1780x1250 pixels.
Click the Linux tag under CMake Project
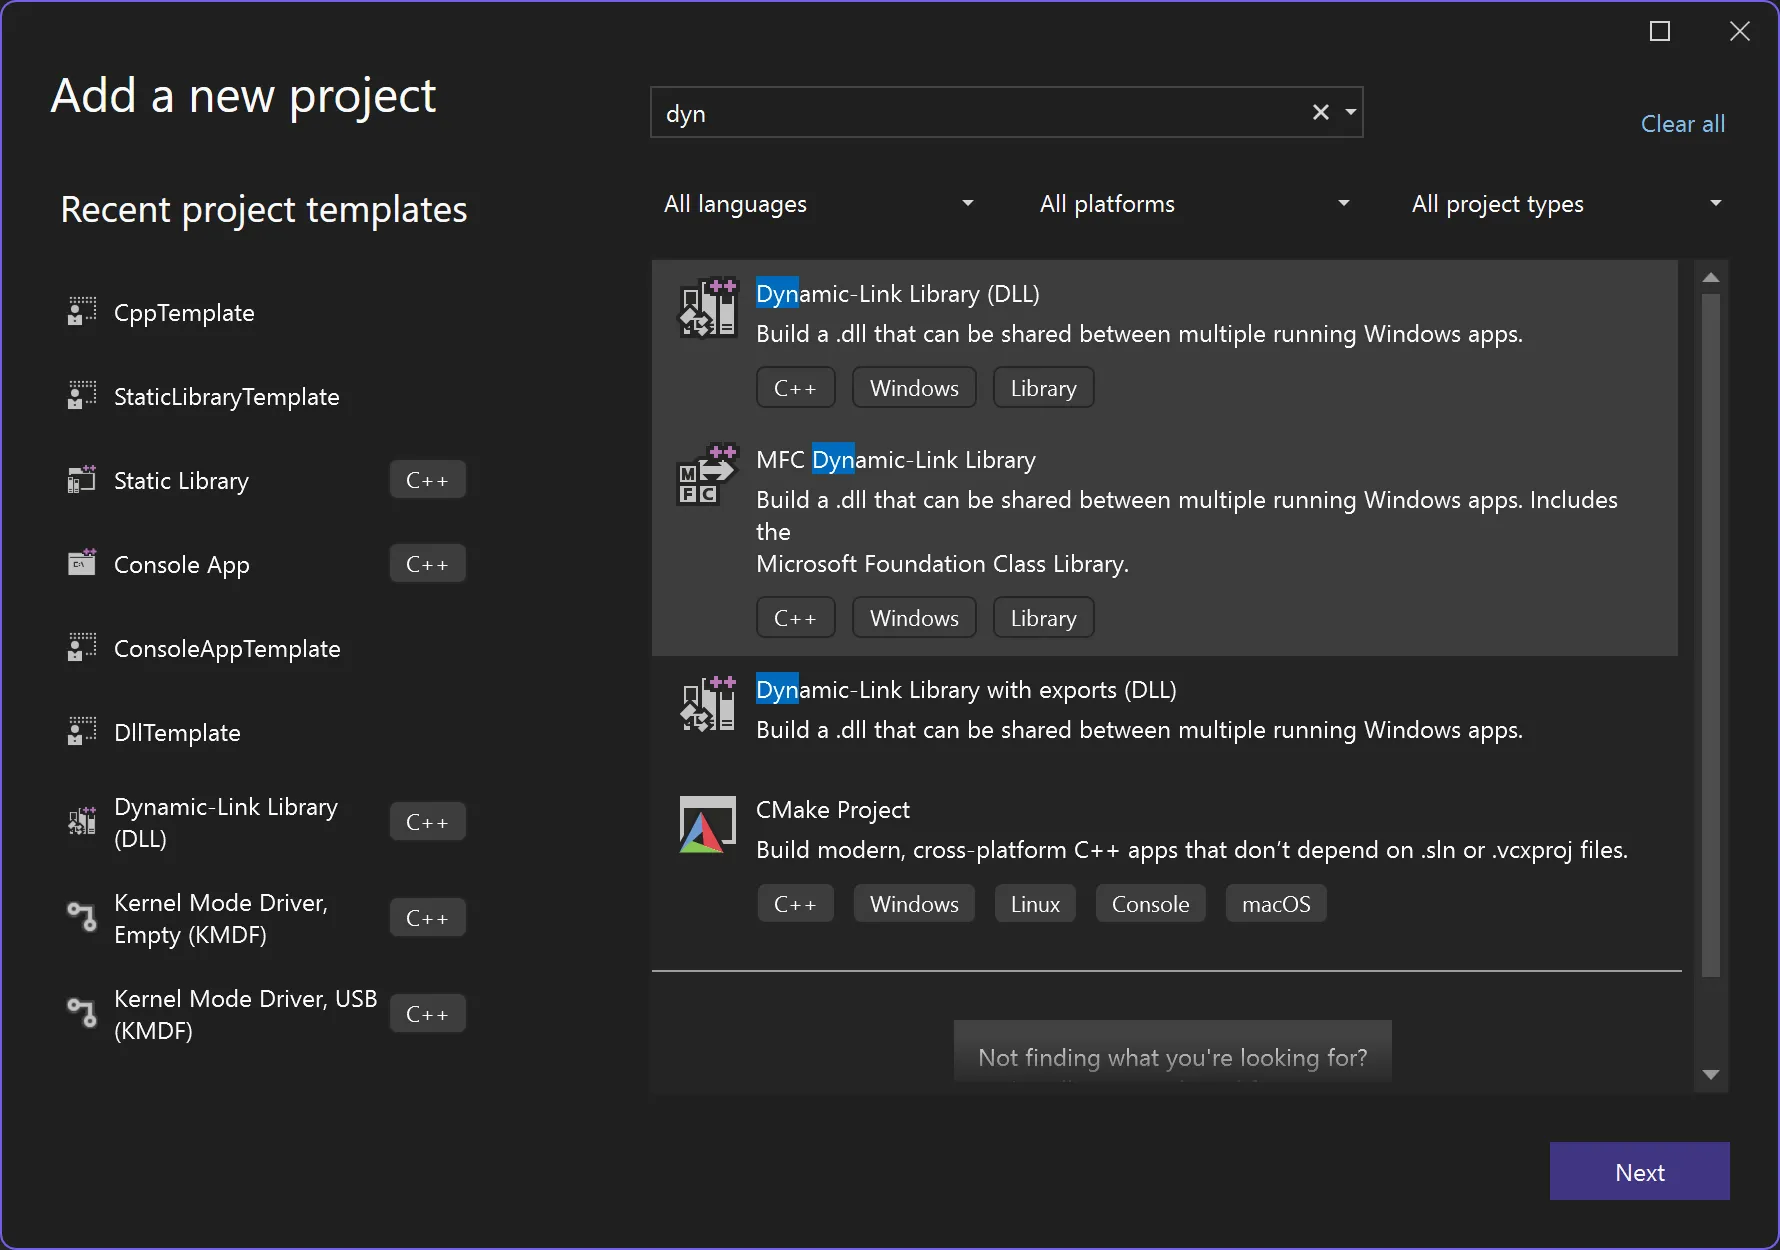[1035, 904]
